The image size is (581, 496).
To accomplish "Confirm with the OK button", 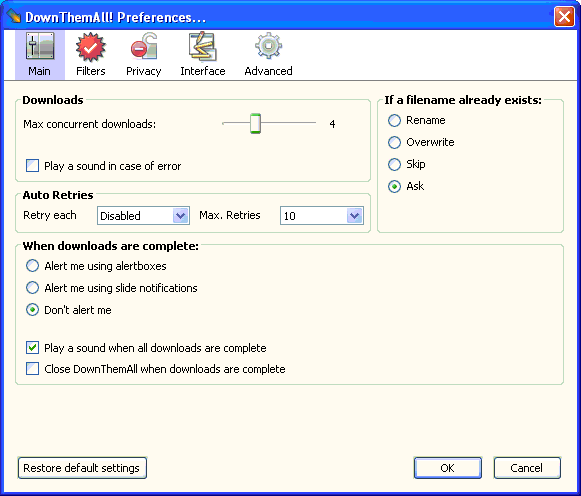I will point(448,468).
